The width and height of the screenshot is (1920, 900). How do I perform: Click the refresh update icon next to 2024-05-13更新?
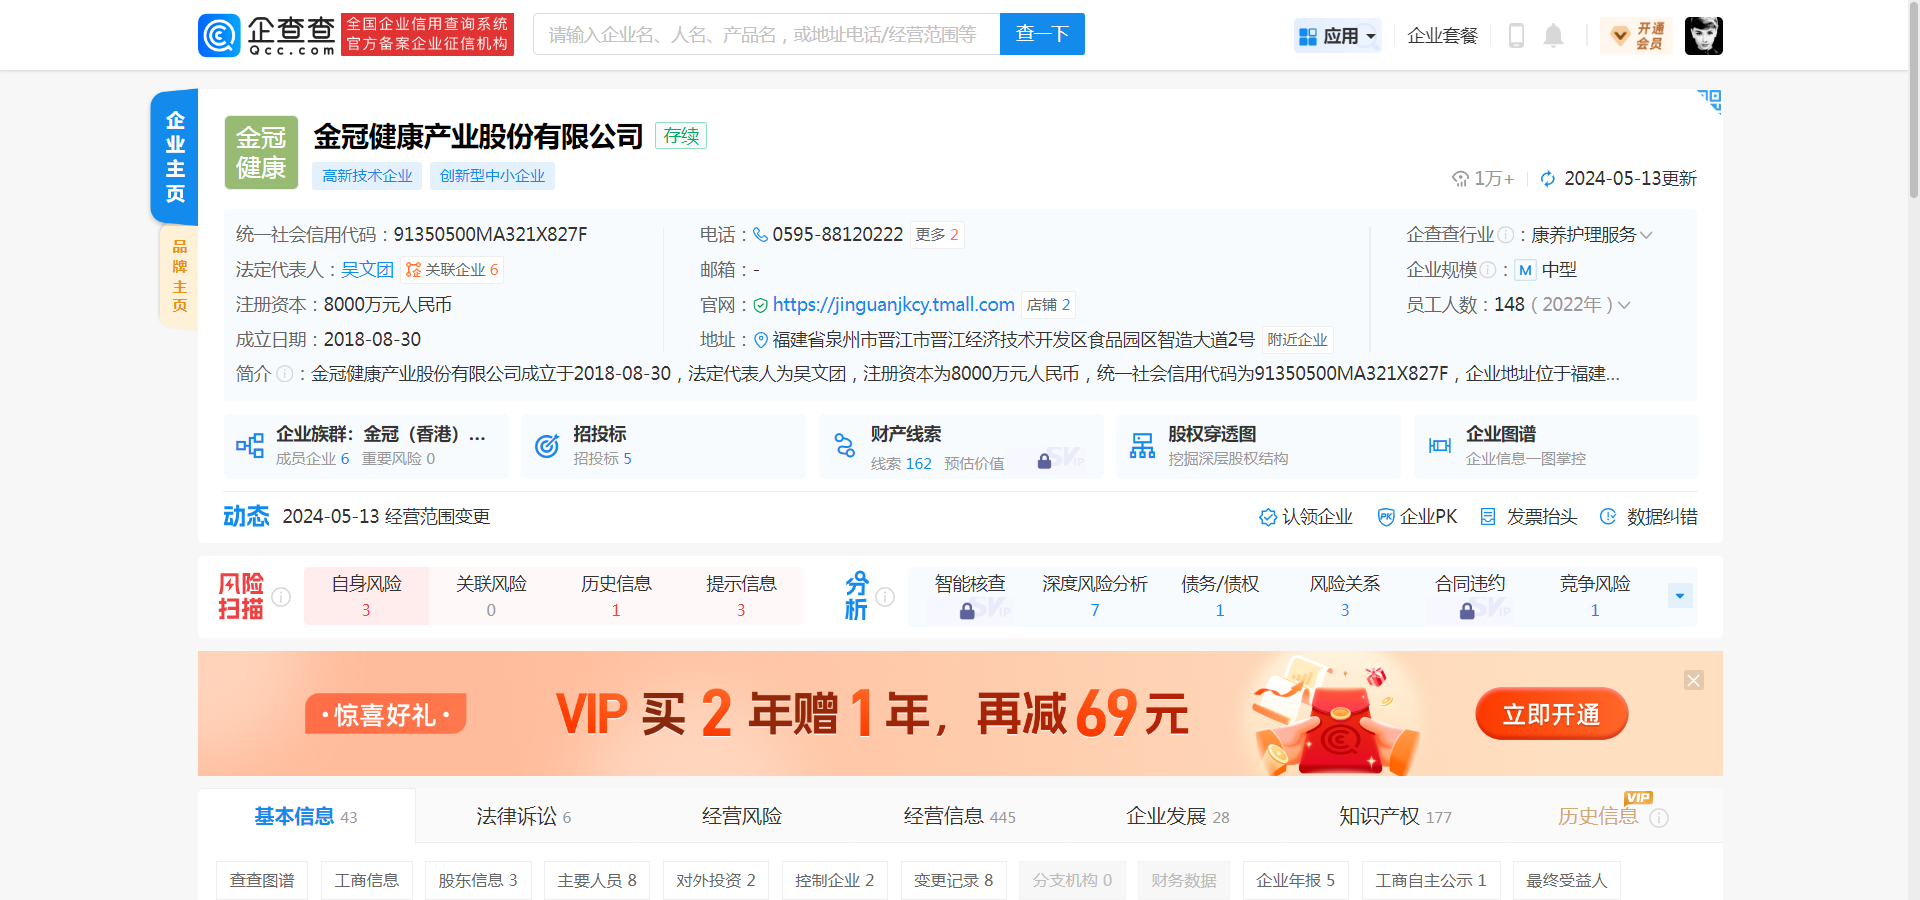tap(1548, 179)
